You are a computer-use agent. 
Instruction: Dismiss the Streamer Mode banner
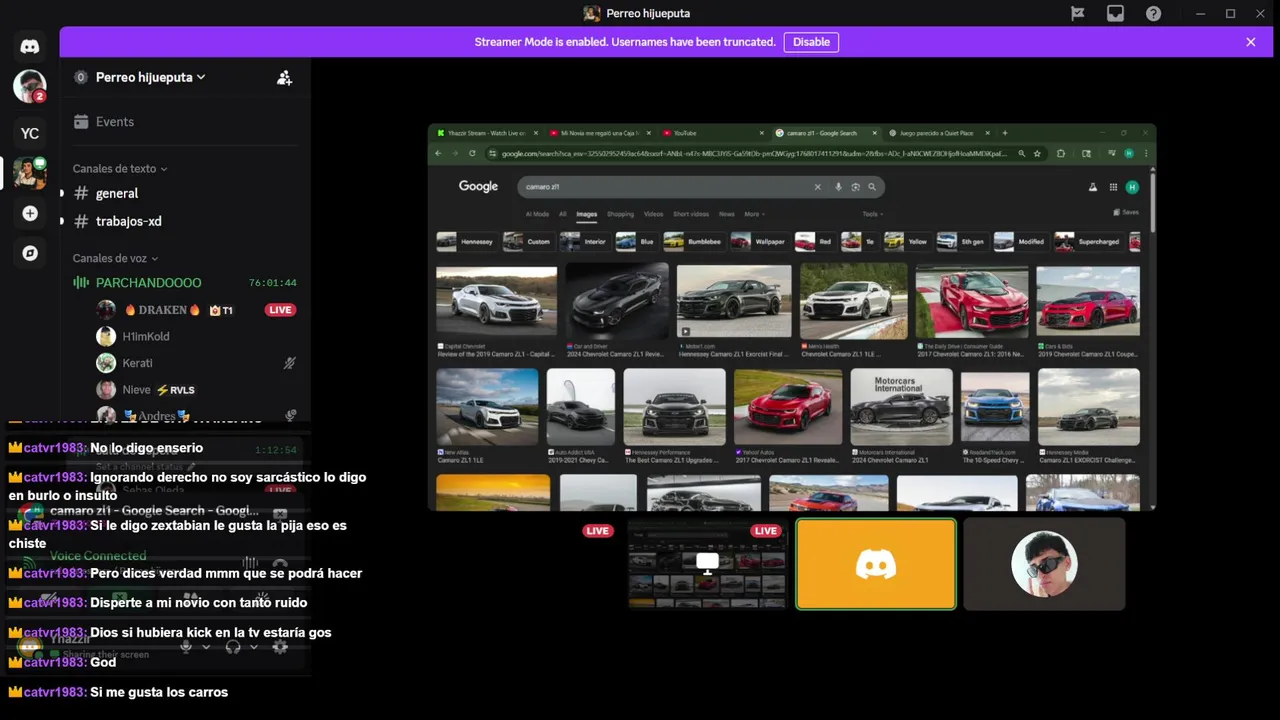tap(1250, 42)
